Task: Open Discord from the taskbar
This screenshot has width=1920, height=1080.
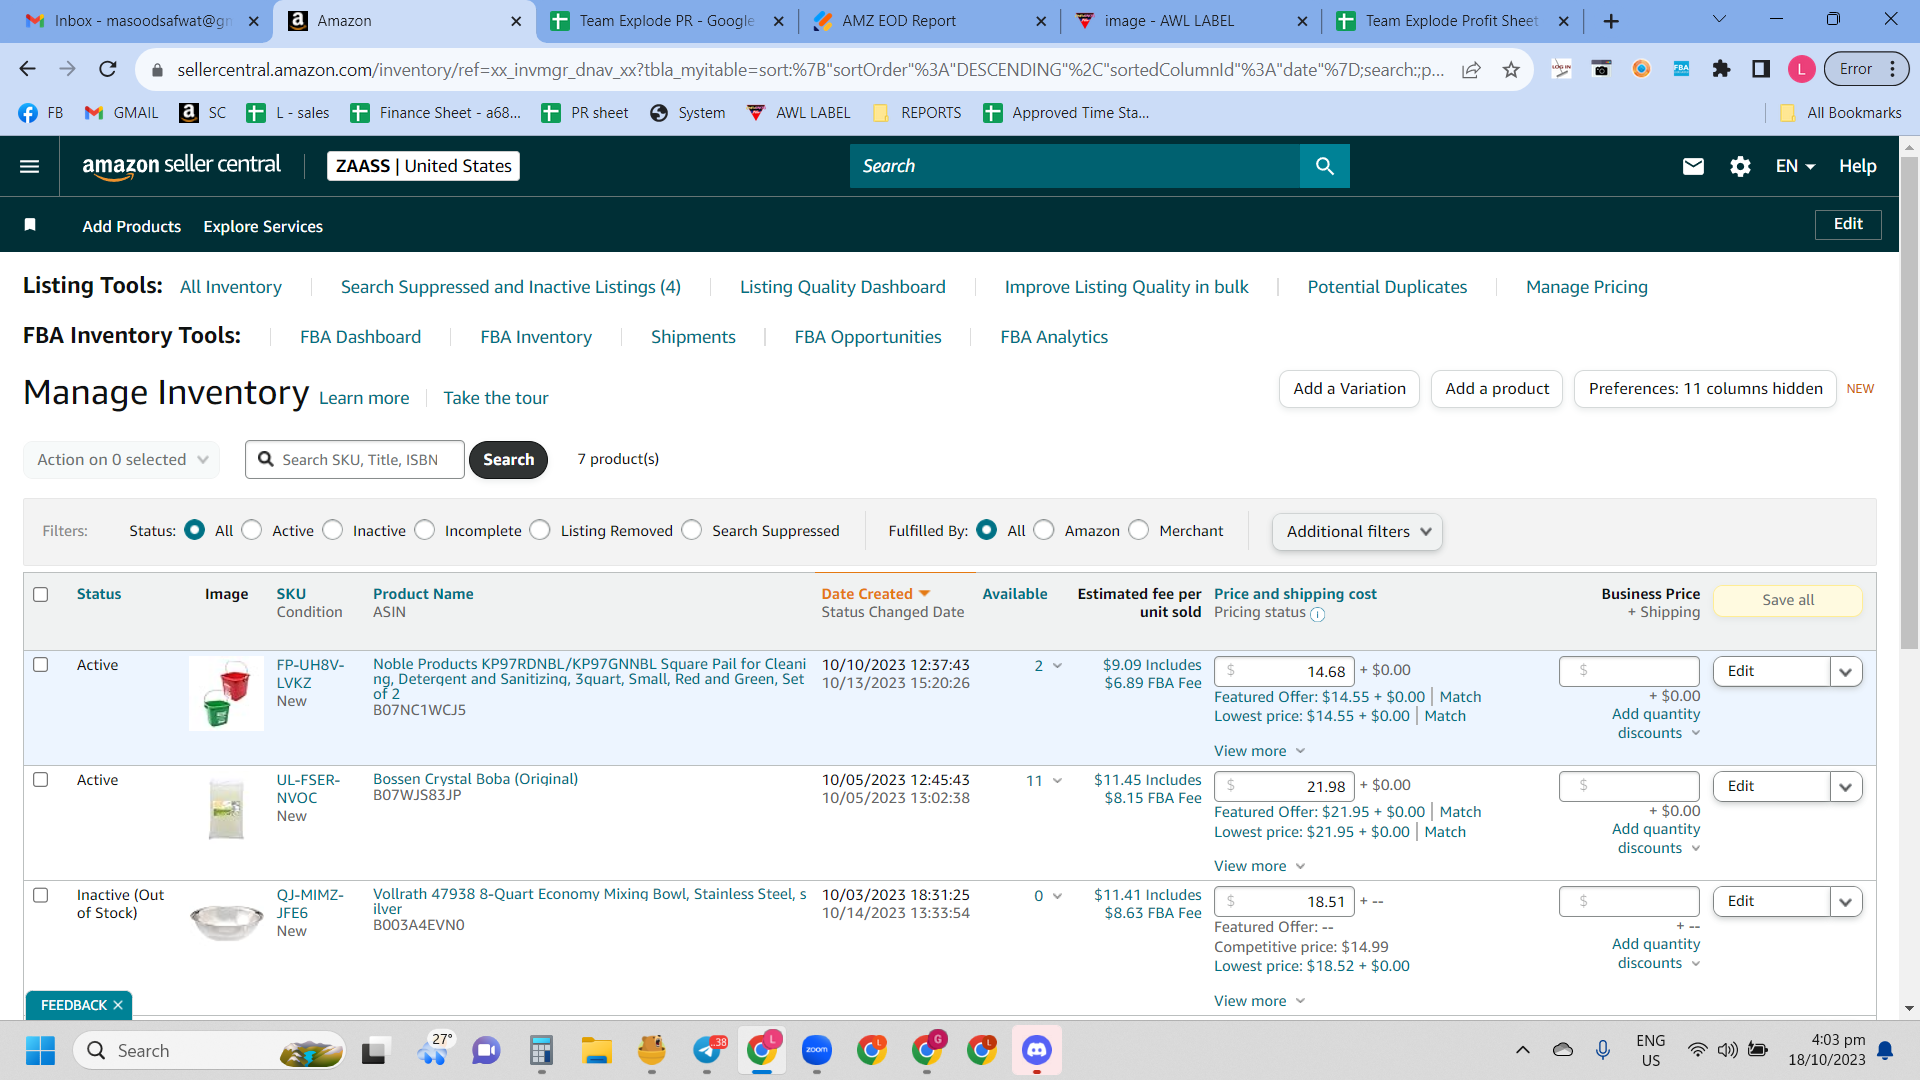Action: click(1037, 1050)
